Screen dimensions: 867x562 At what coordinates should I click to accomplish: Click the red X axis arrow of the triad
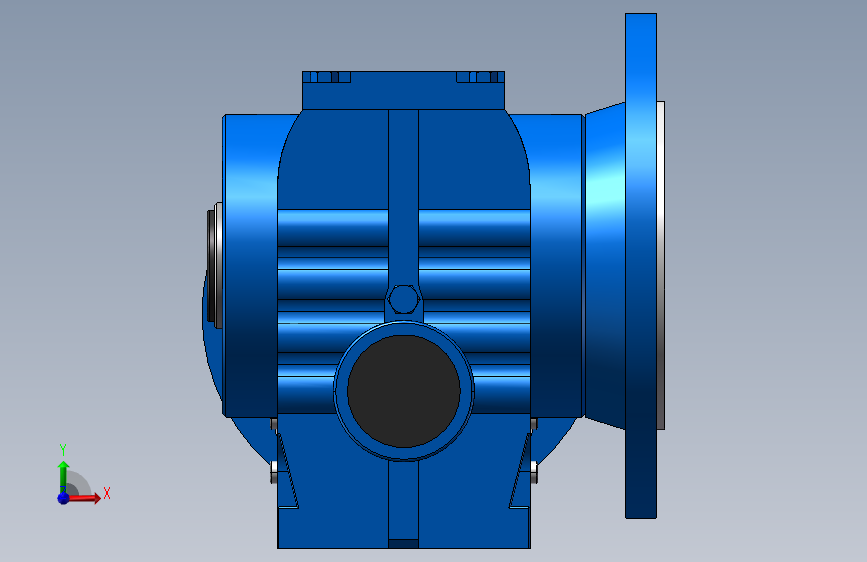[83, 498]
